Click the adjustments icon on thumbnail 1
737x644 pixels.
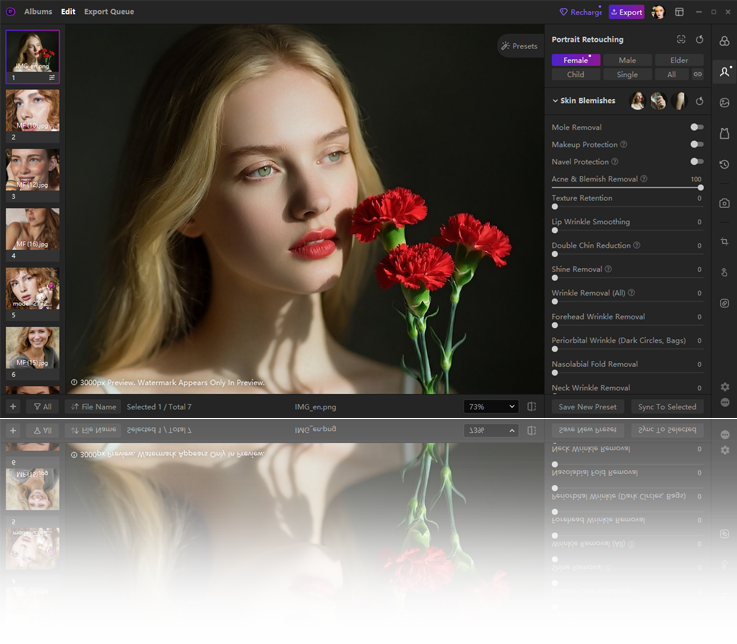click(x=52, y=78)
